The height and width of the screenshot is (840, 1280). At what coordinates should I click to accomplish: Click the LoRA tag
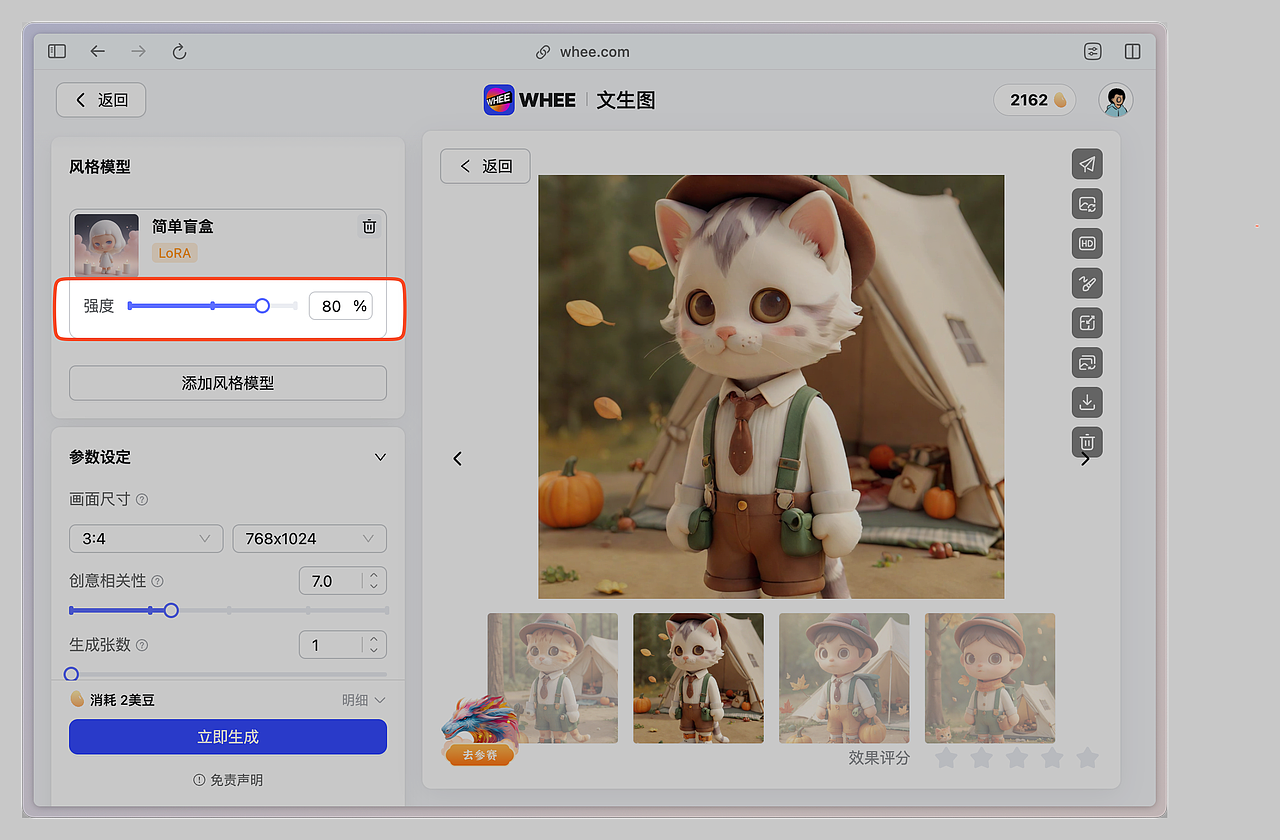(175, 253)
